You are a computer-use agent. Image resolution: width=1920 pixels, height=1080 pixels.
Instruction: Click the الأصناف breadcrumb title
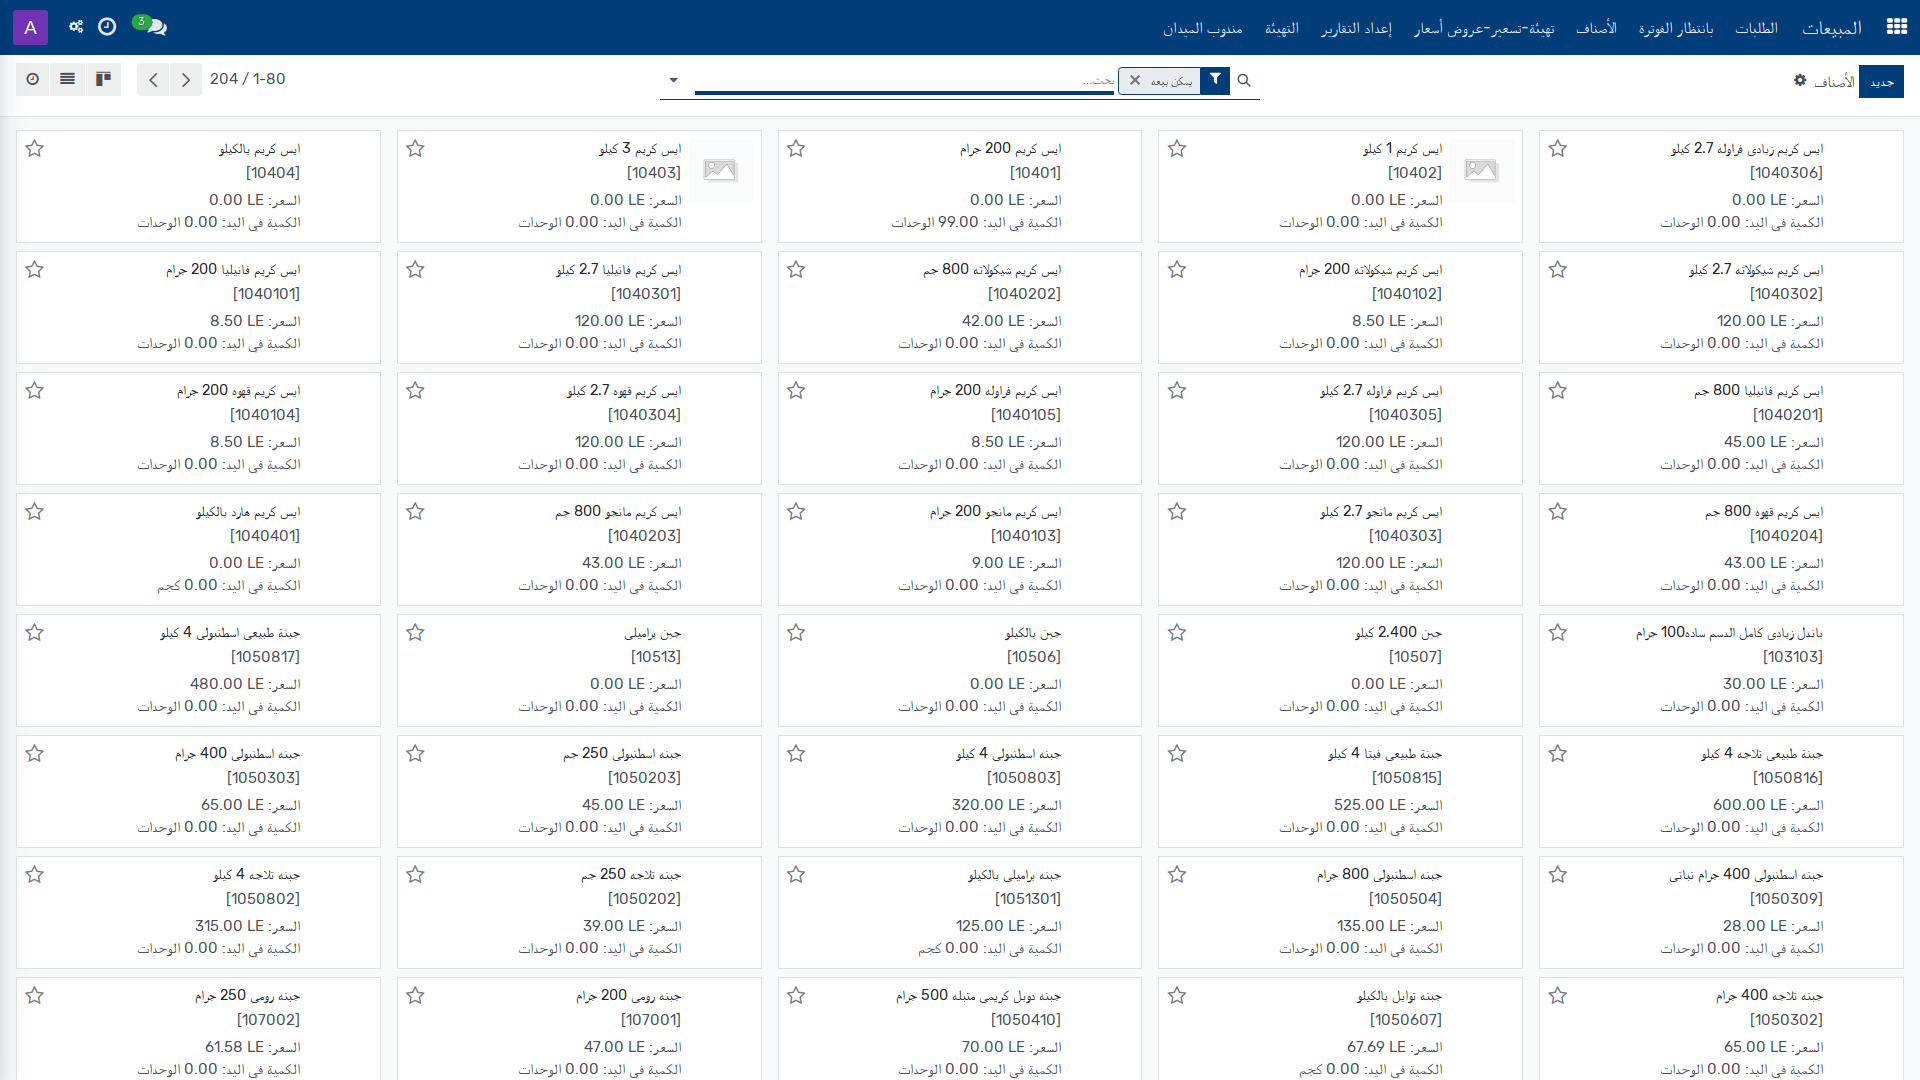(1834, 81)
